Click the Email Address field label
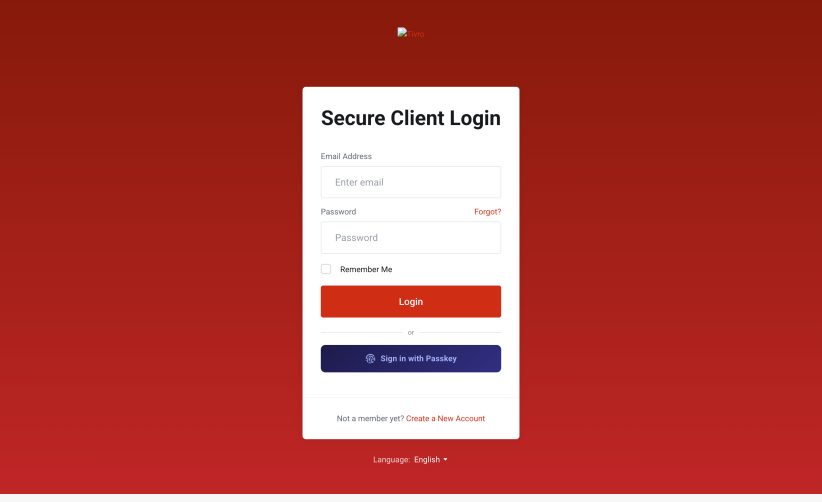822x502 pixels. [x=346, y=156]
